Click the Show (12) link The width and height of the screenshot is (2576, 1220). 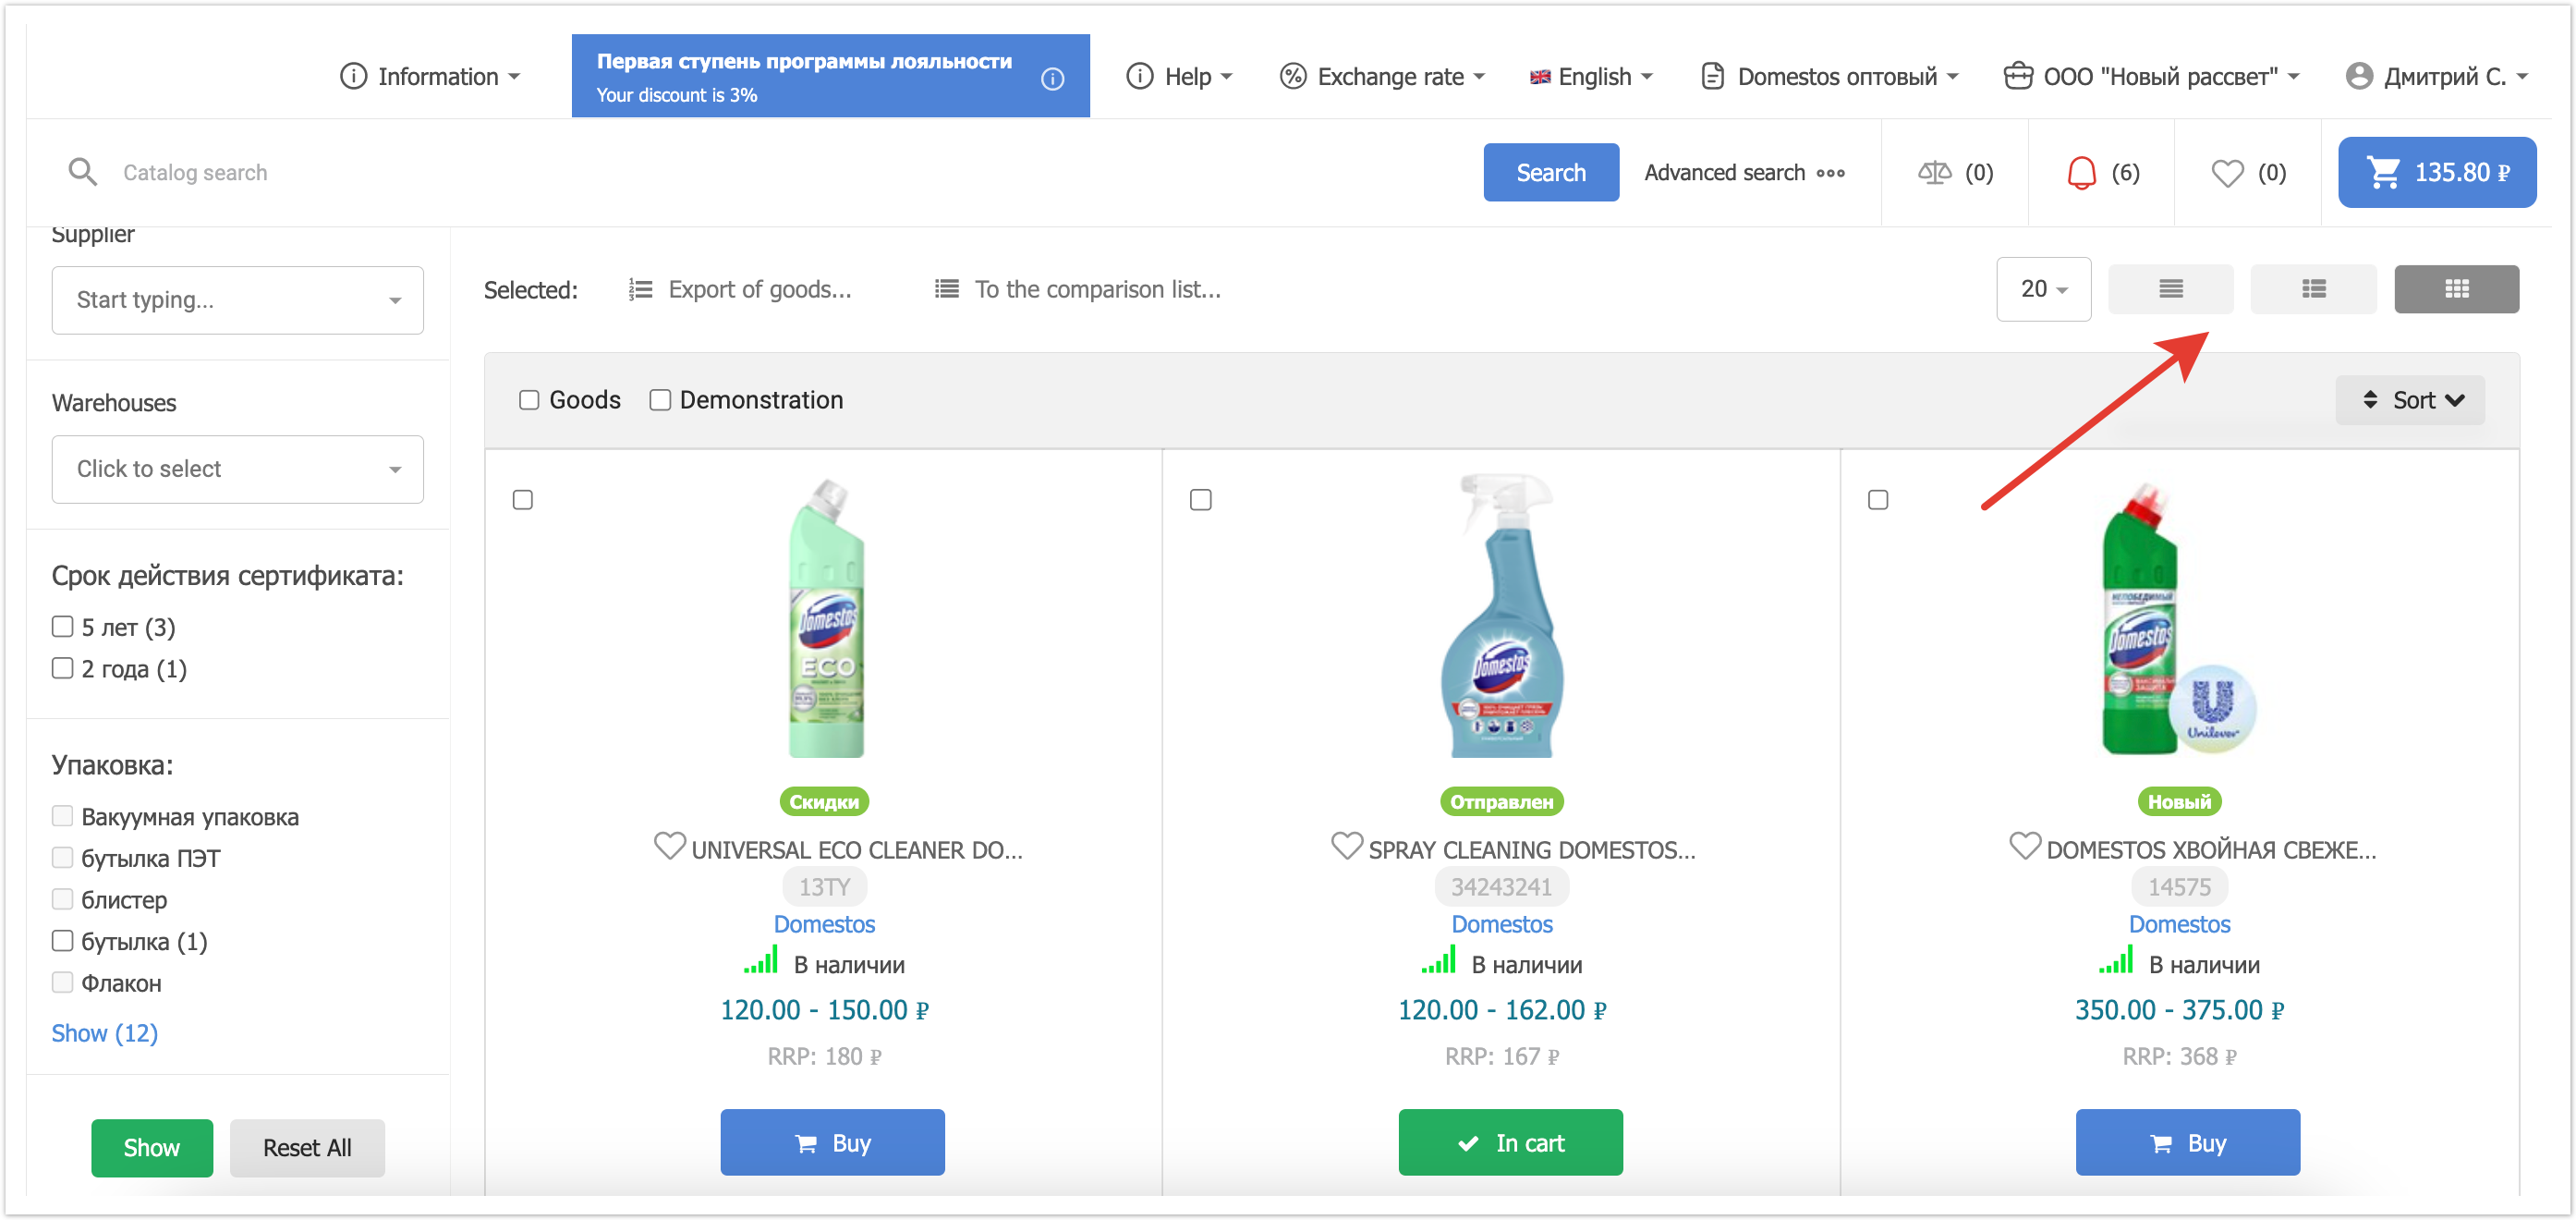click(x=104, y=1032)
